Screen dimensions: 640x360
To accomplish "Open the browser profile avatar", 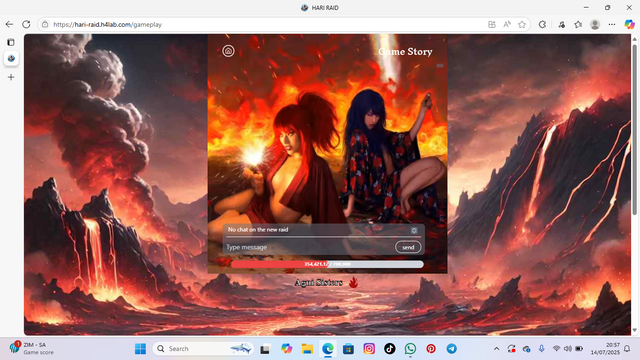I will coord(595,24).
